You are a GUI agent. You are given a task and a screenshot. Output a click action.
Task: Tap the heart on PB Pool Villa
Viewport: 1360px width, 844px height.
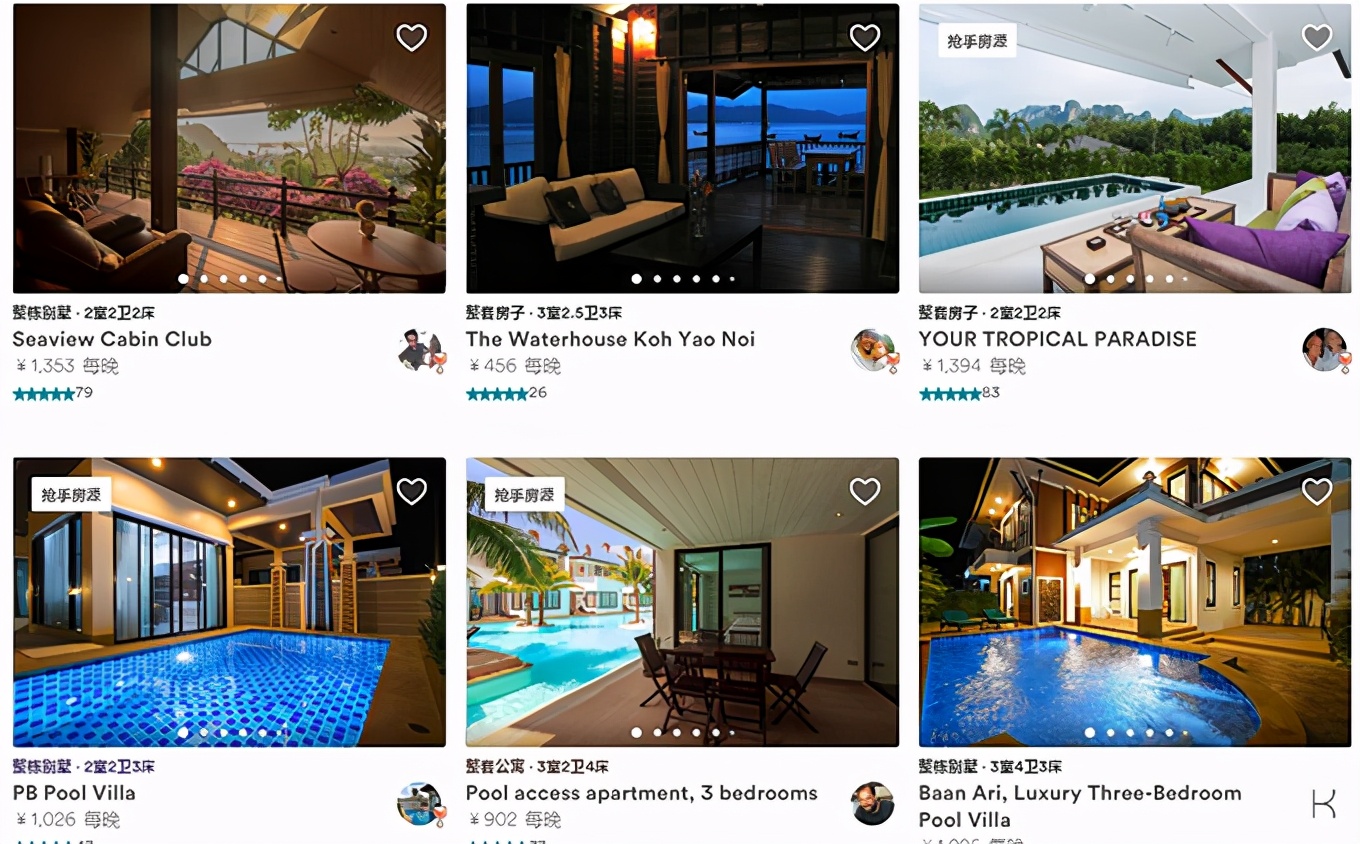point(412,491)
